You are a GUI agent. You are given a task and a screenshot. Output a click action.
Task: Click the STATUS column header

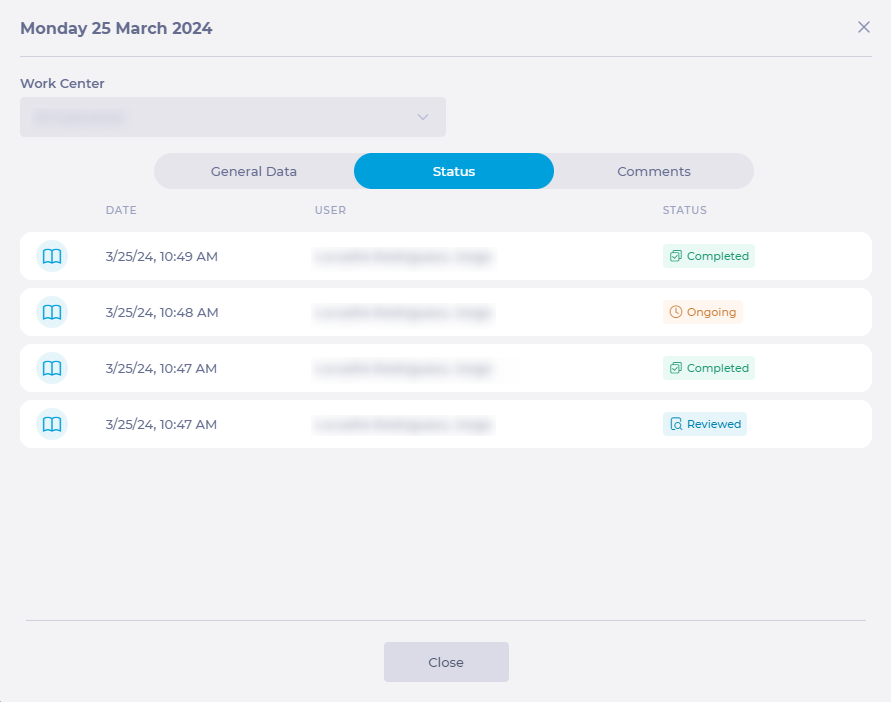click(x=684, y=210)
